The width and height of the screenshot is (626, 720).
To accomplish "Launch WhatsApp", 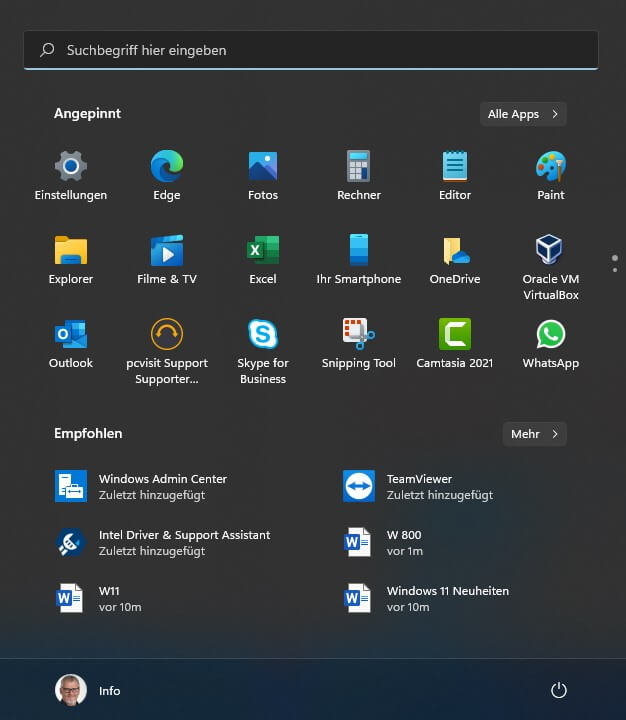I will (x=551, y=344).
